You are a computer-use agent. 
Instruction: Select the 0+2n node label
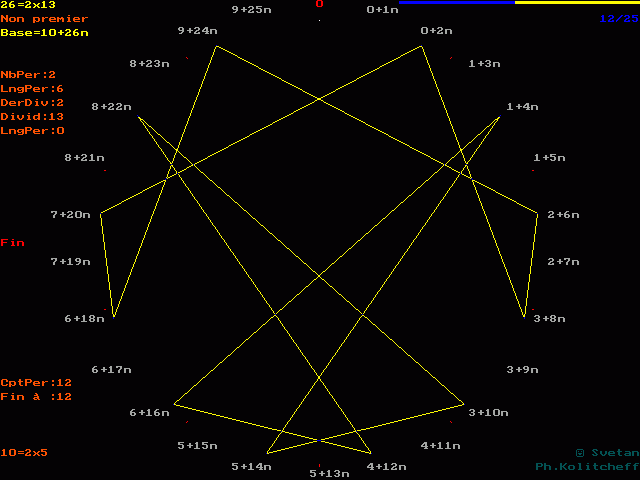click(437, 31)
